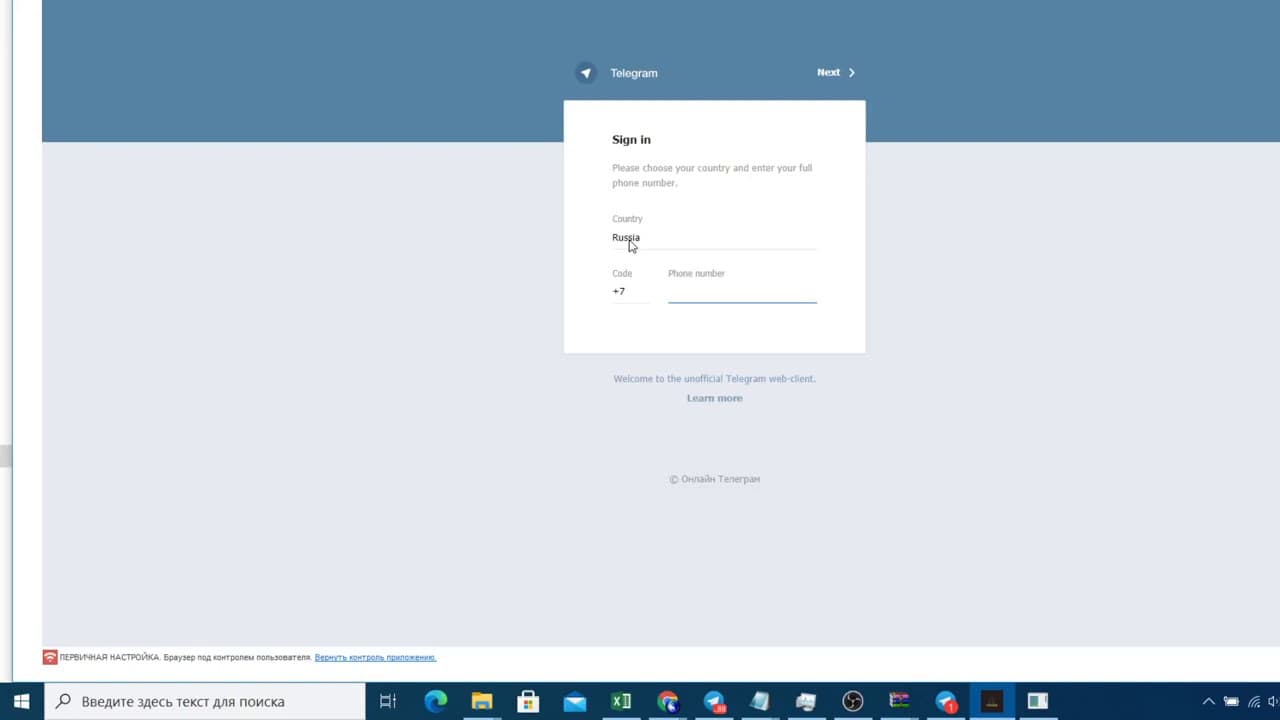Open the Telegram icon next to Chrome
Viewport: 1280px width, 720px height.
(x=714, y=701)
